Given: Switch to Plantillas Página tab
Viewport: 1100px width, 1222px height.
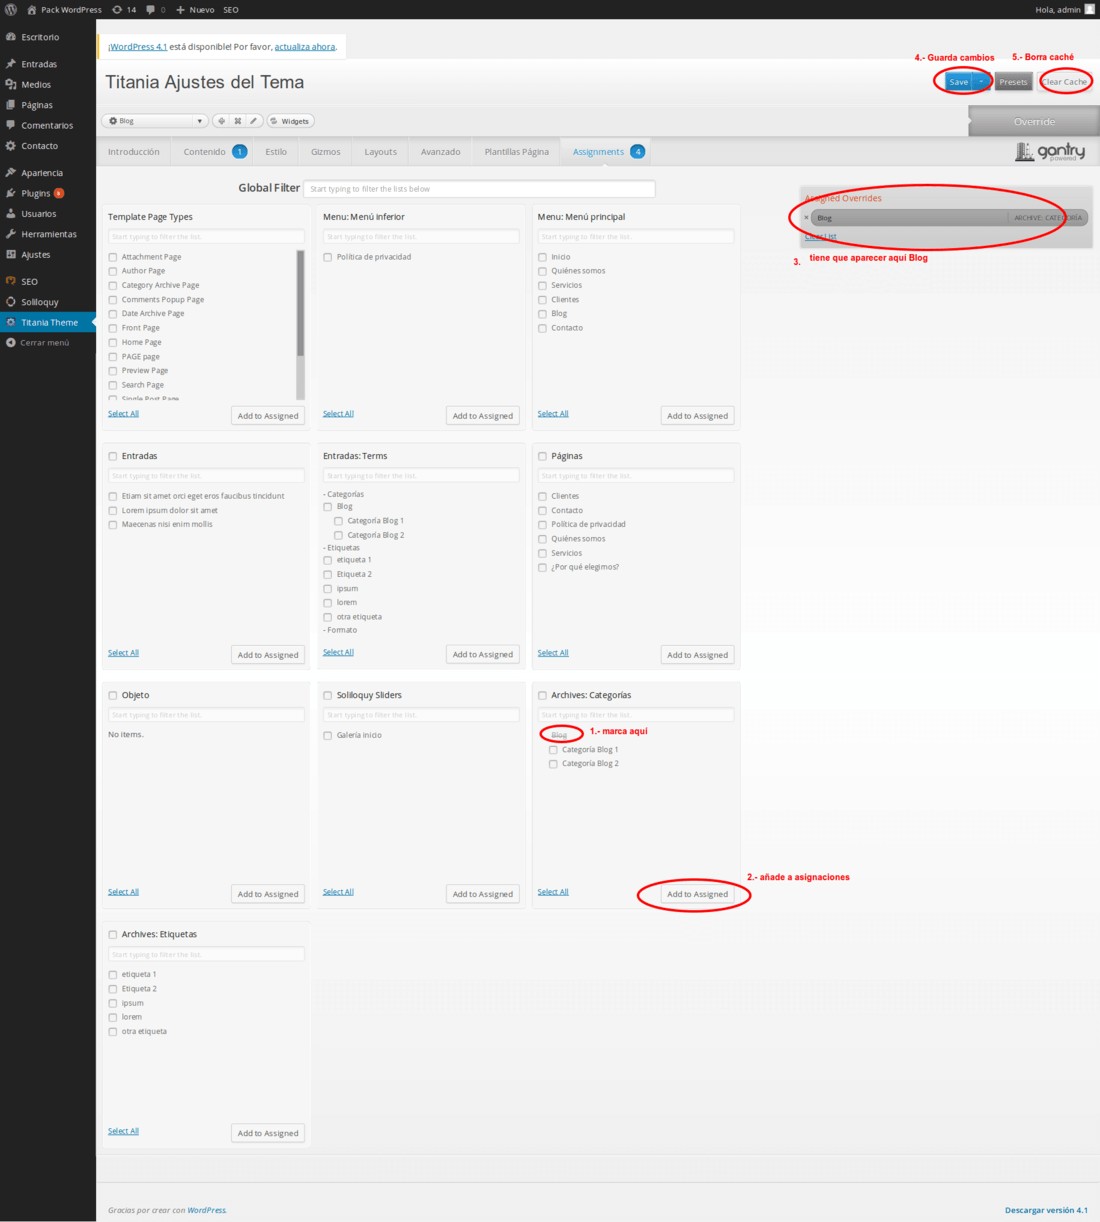Looking at the screenshot, I should pyautogui.click(x=517, y=152).
